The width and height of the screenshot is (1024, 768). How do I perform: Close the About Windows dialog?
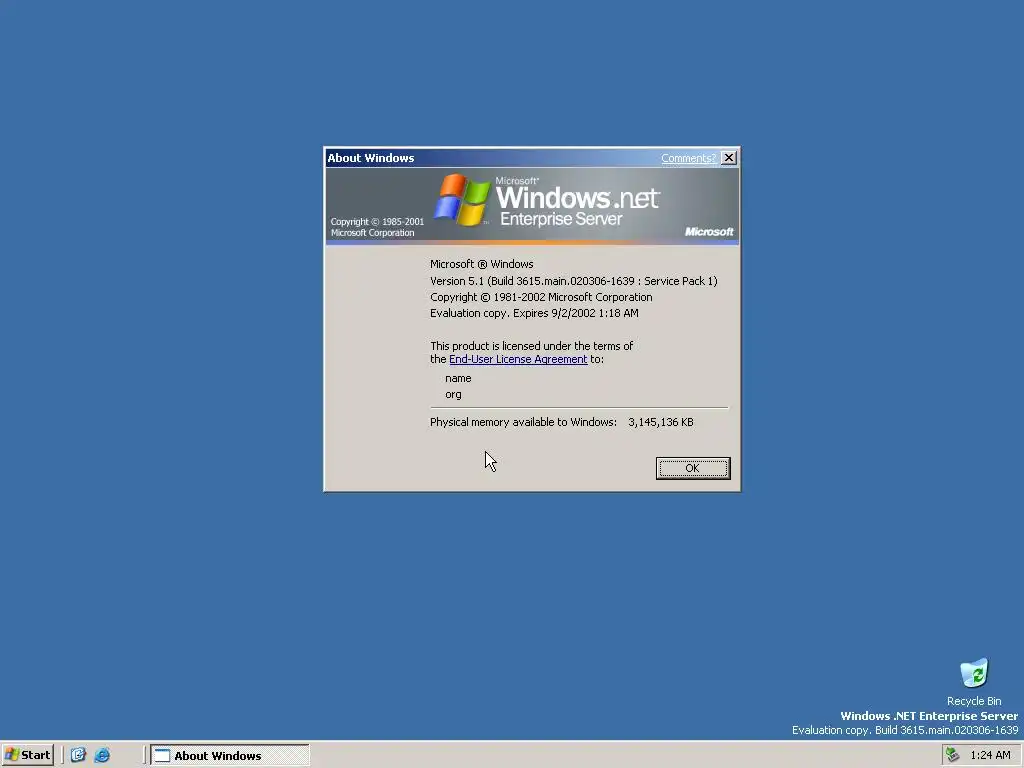729,158
